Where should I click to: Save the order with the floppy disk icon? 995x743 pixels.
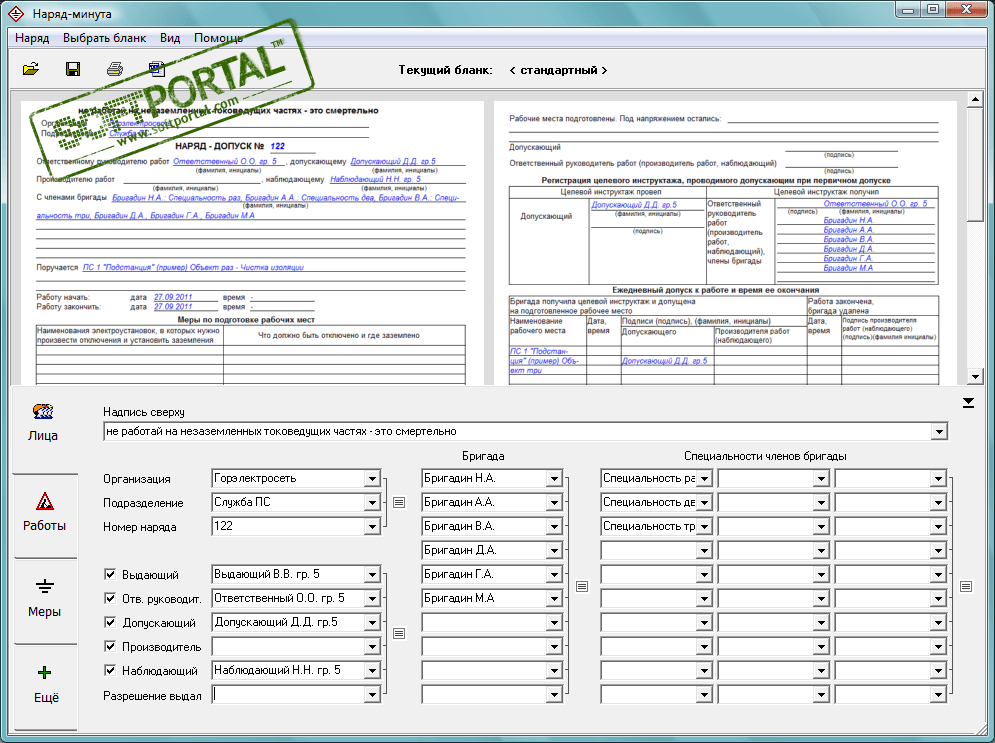click(x=73, y=69)
